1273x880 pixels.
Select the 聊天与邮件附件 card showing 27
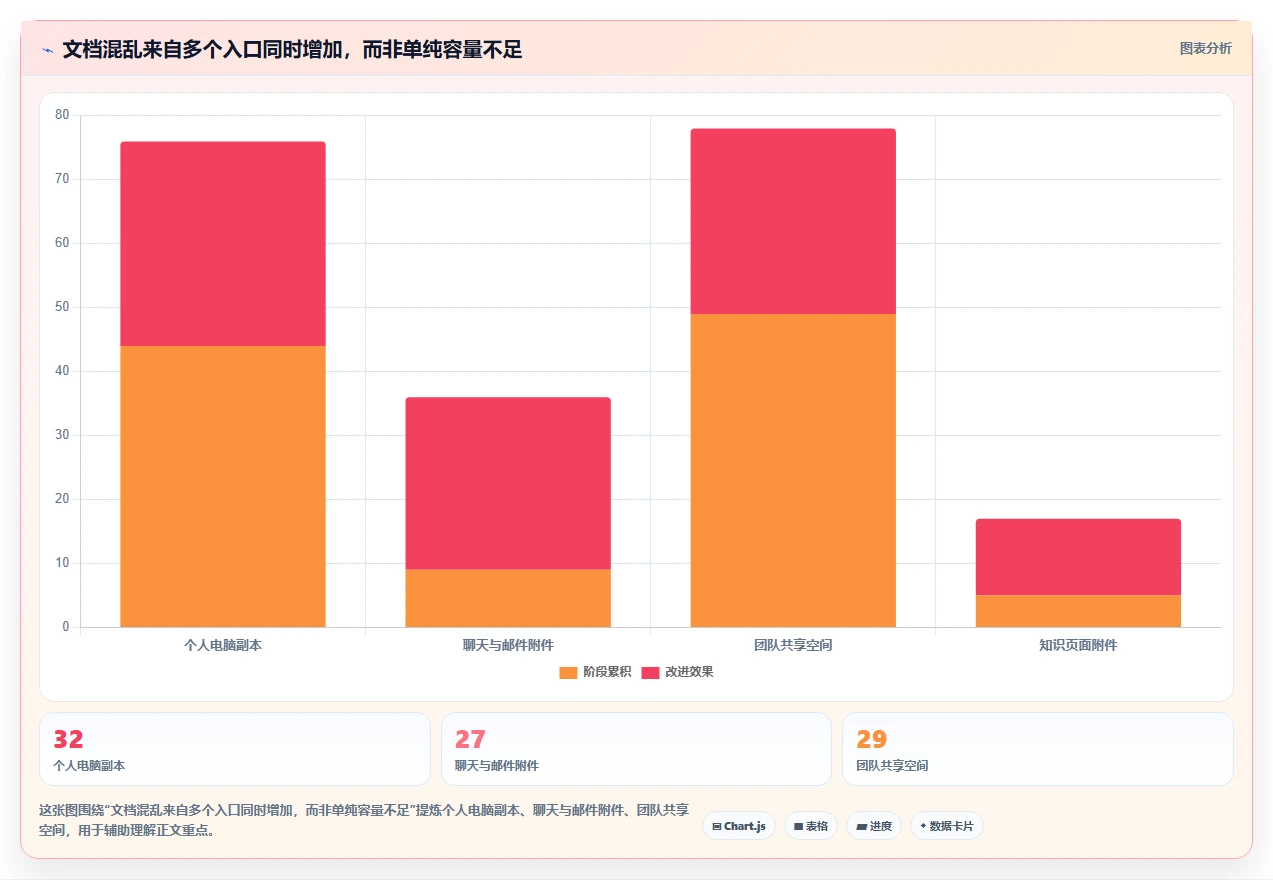pyautogui.click(x=636, y=749)
